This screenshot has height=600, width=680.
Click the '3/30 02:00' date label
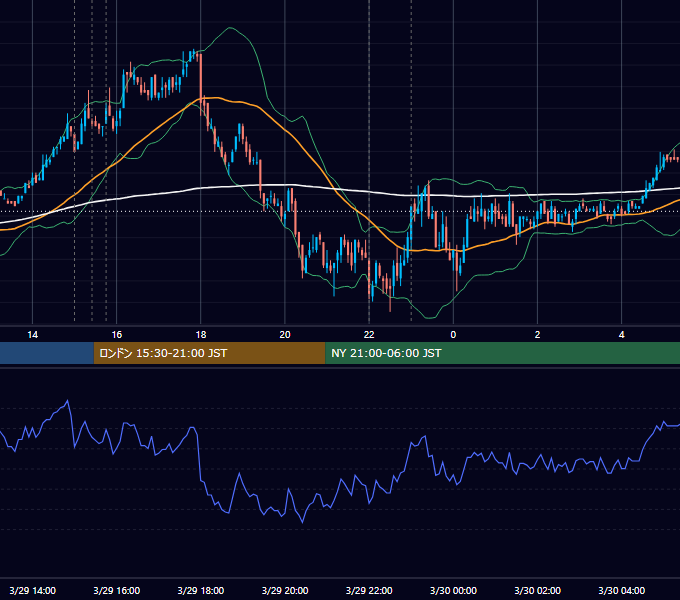[x=537, y=590]
